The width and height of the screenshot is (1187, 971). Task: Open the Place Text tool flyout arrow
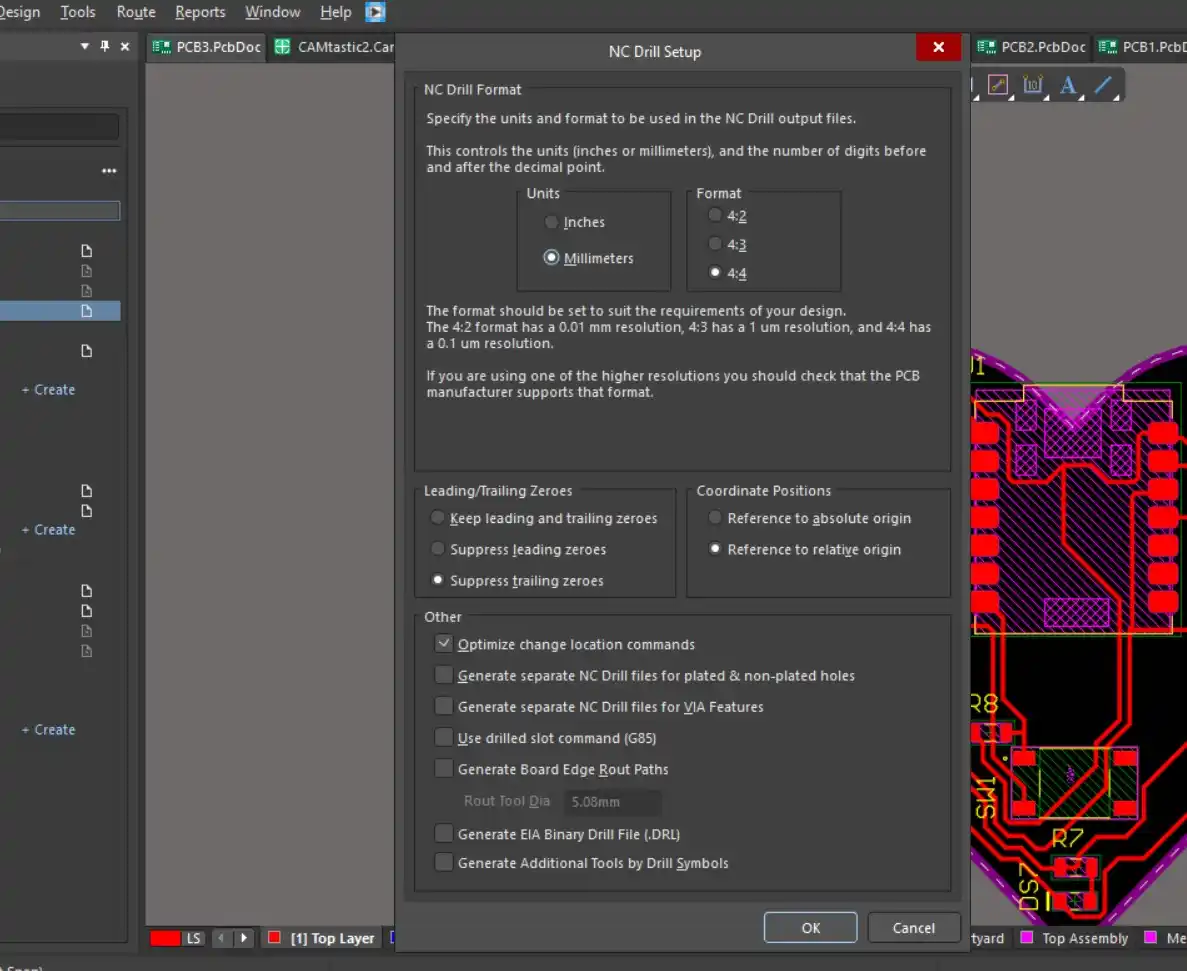point(1083,97)
